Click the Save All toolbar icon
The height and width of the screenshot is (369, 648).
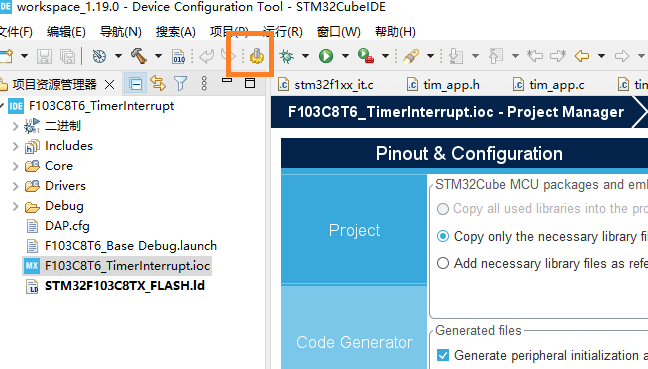point(67,56)
